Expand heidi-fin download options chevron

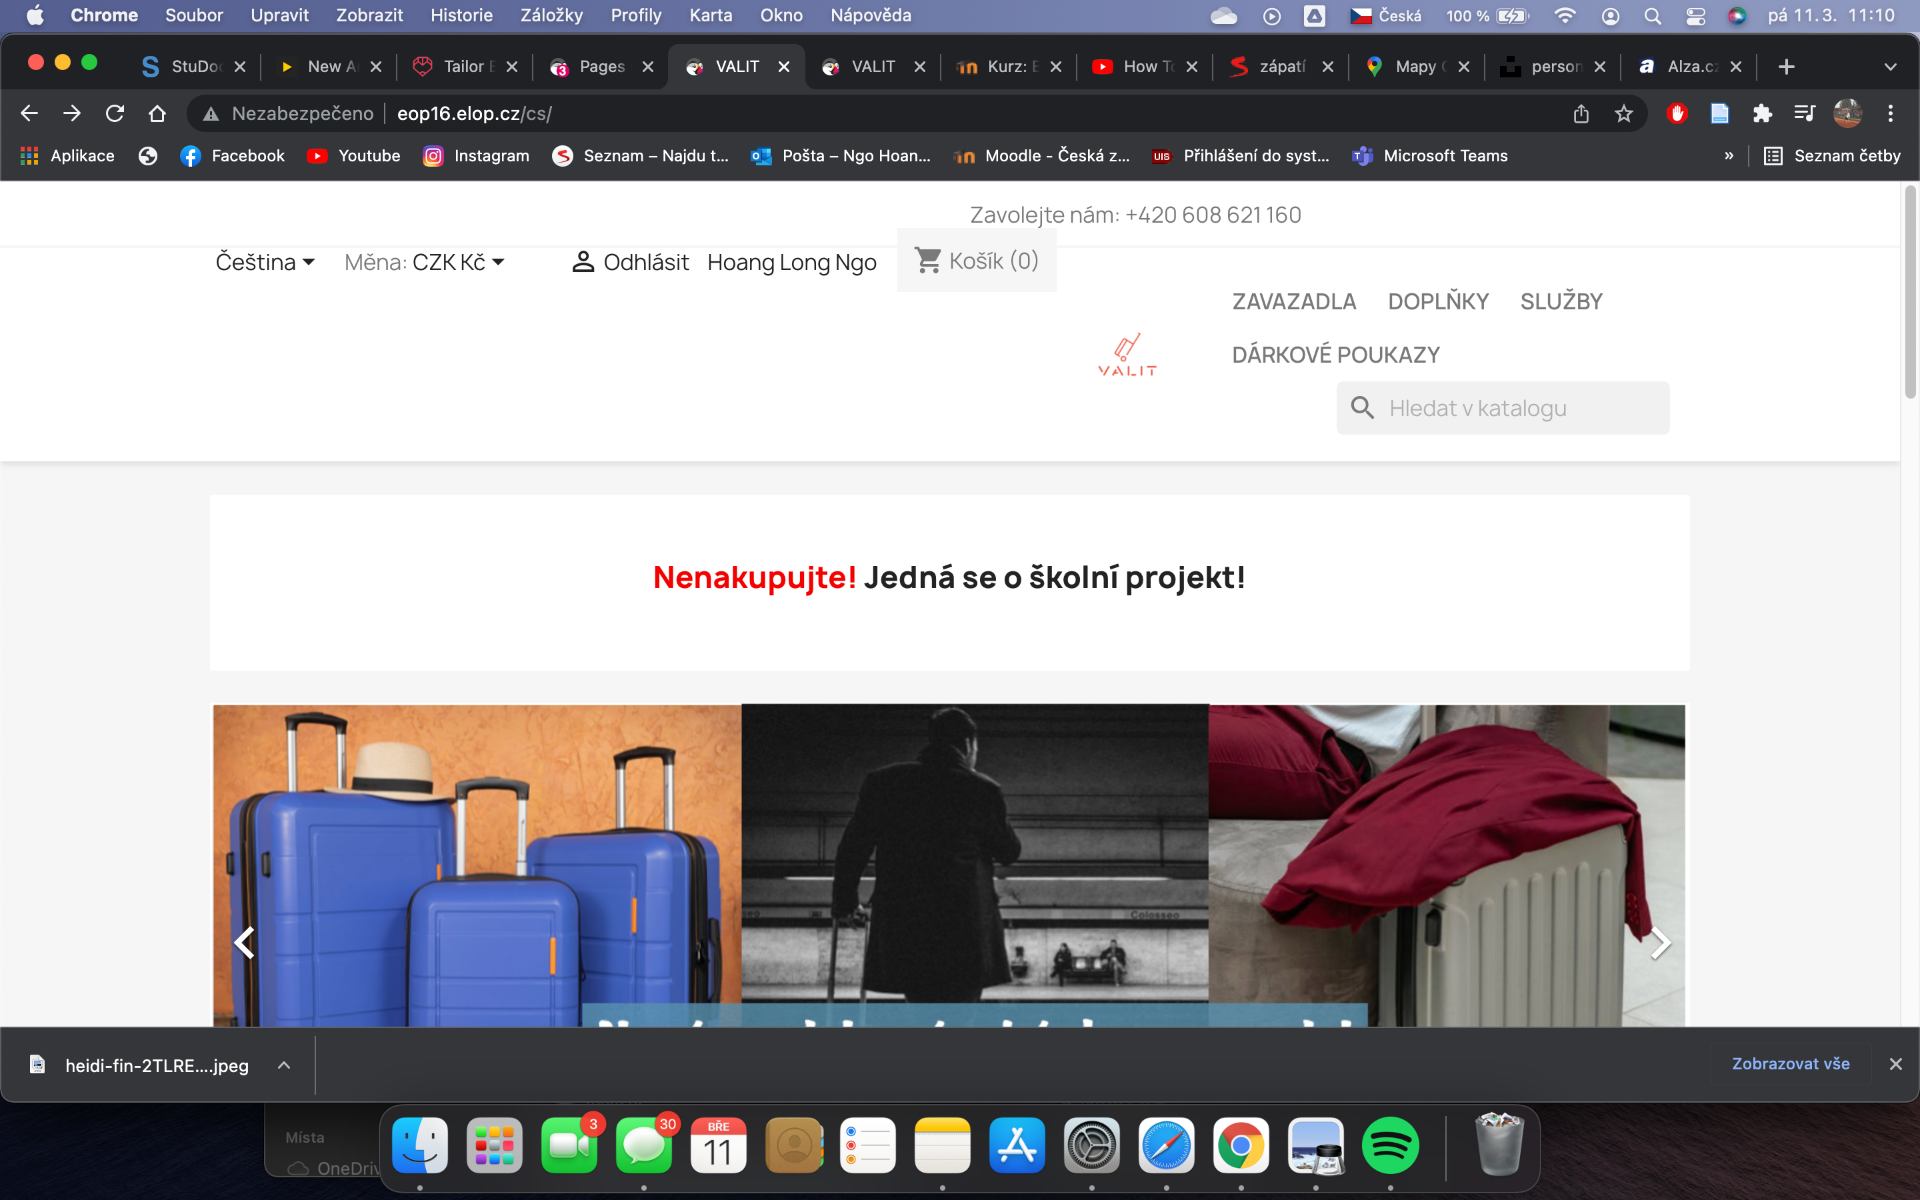284,1065
